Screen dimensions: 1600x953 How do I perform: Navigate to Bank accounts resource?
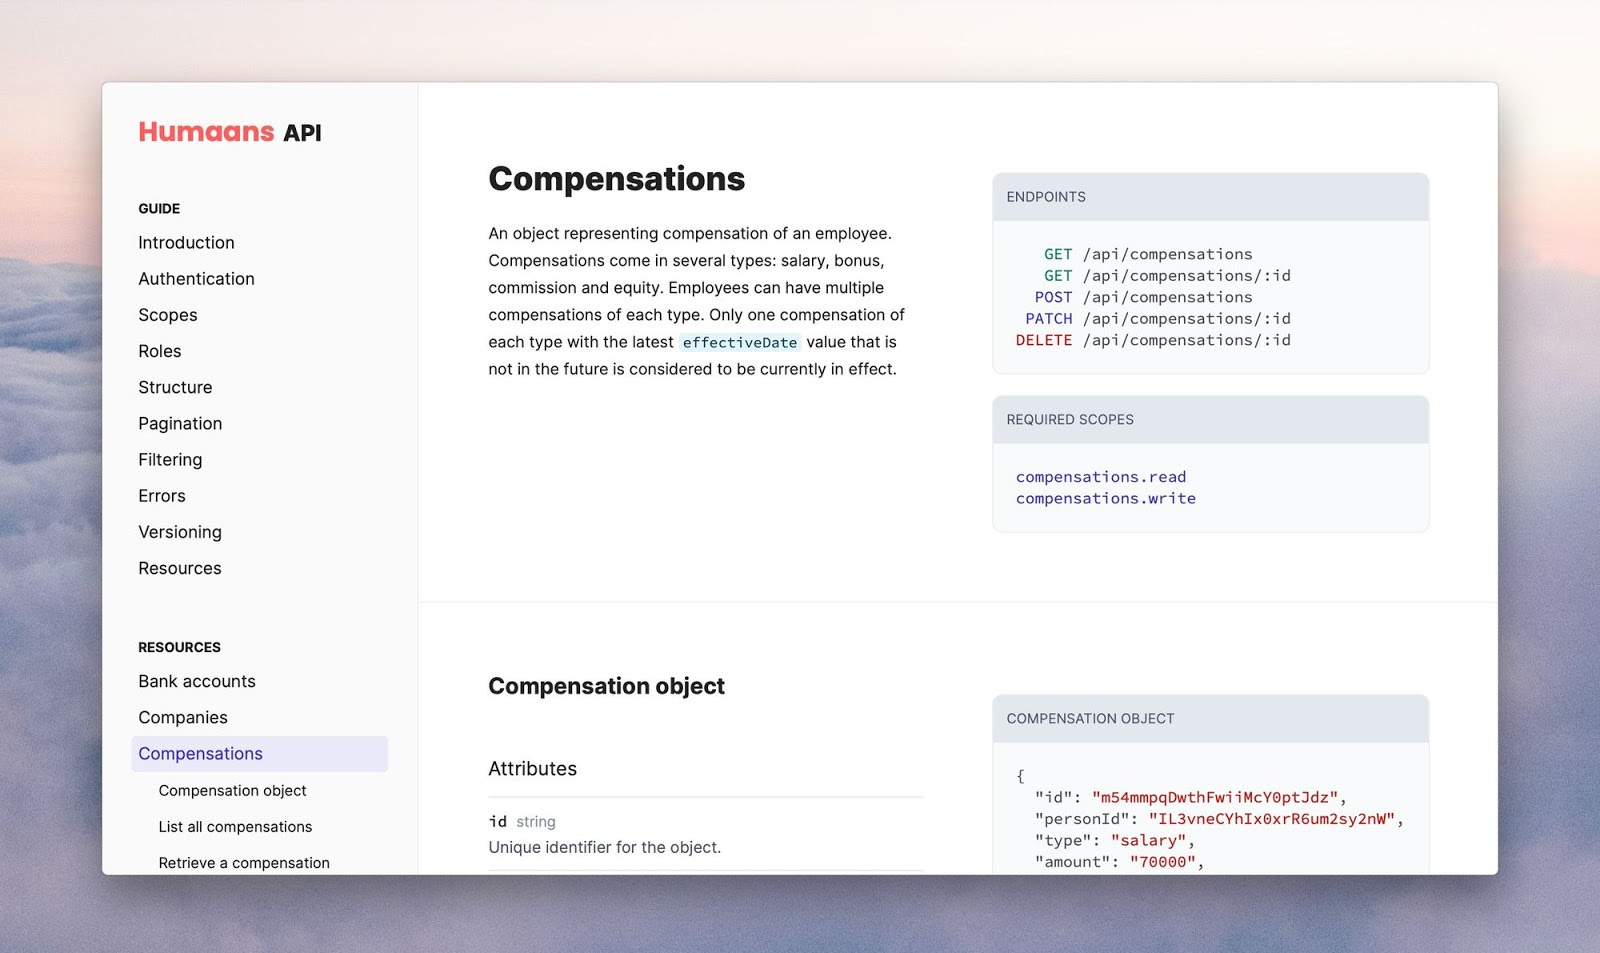pos(197,681)
